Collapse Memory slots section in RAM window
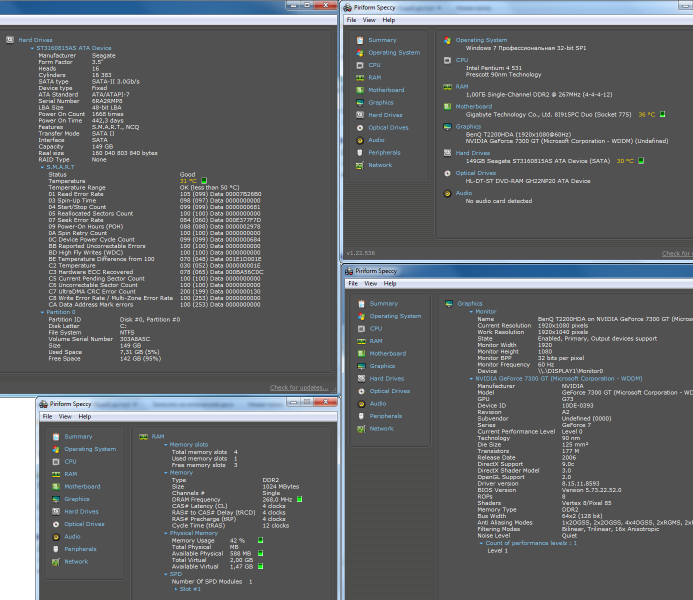Viewport: 693px width, 600px height. click(166, 445)
